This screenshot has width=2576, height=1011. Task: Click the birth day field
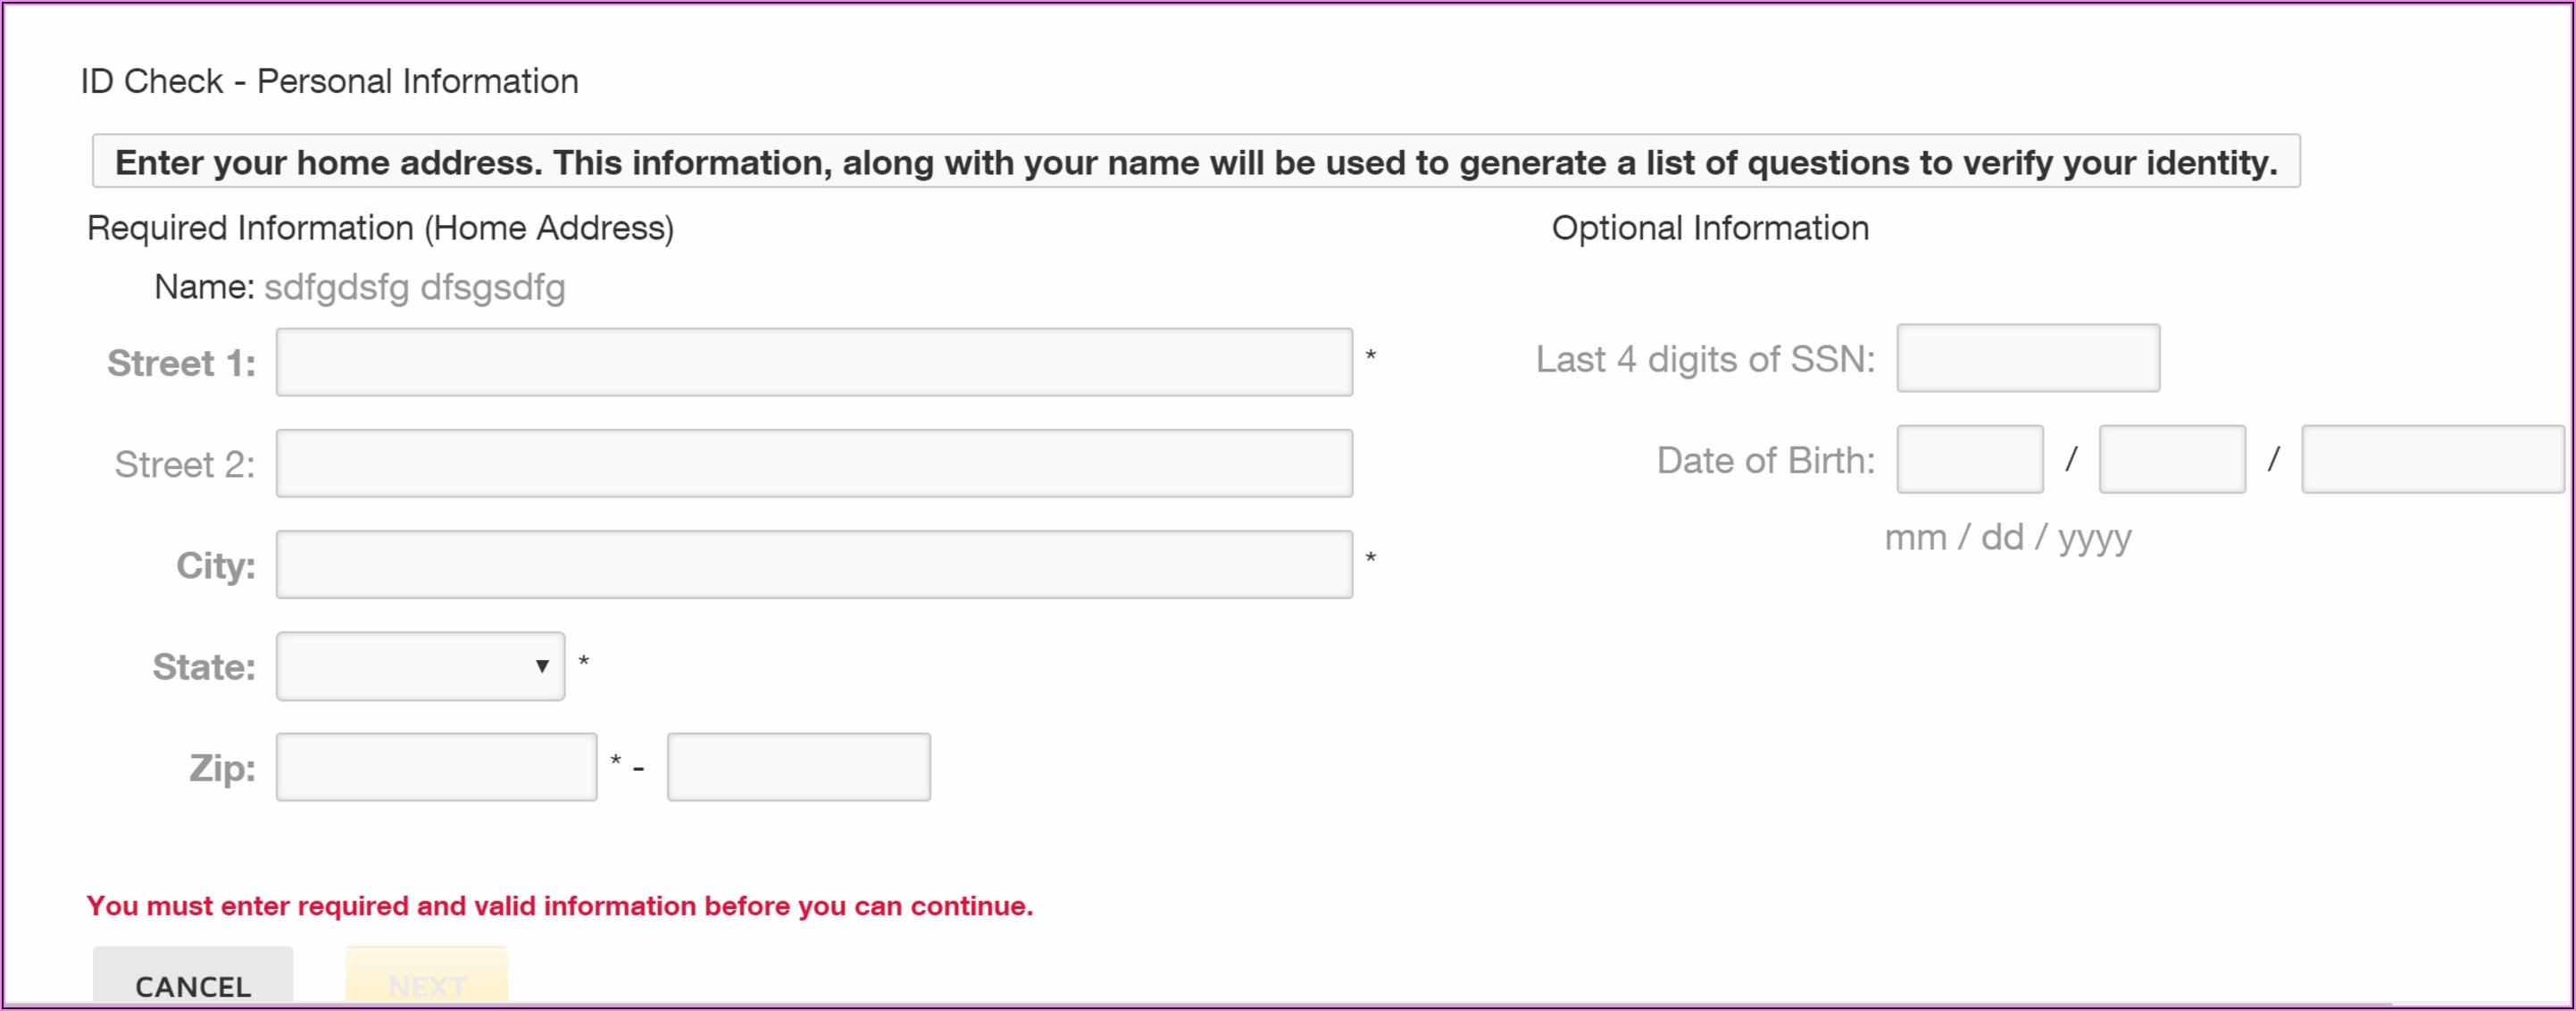click(2171, 459)
